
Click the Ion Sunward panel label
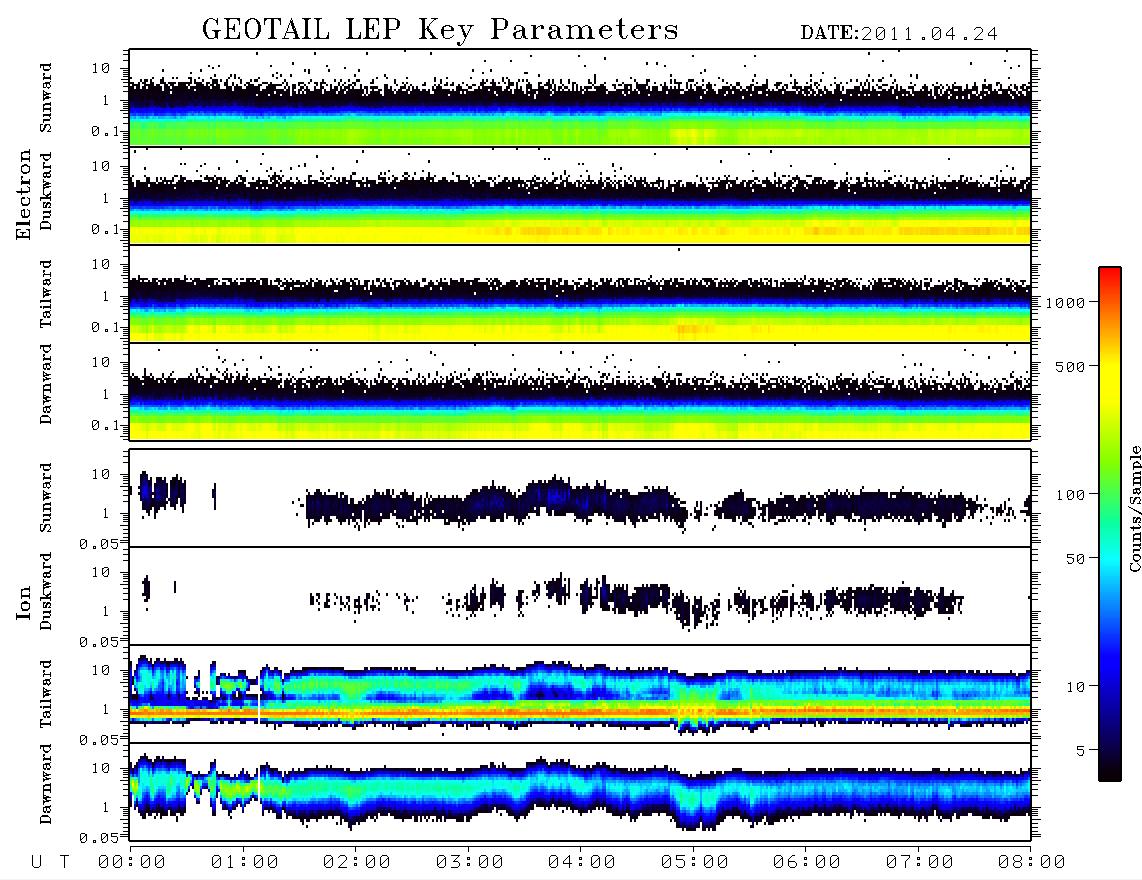(x=46, y=498)
